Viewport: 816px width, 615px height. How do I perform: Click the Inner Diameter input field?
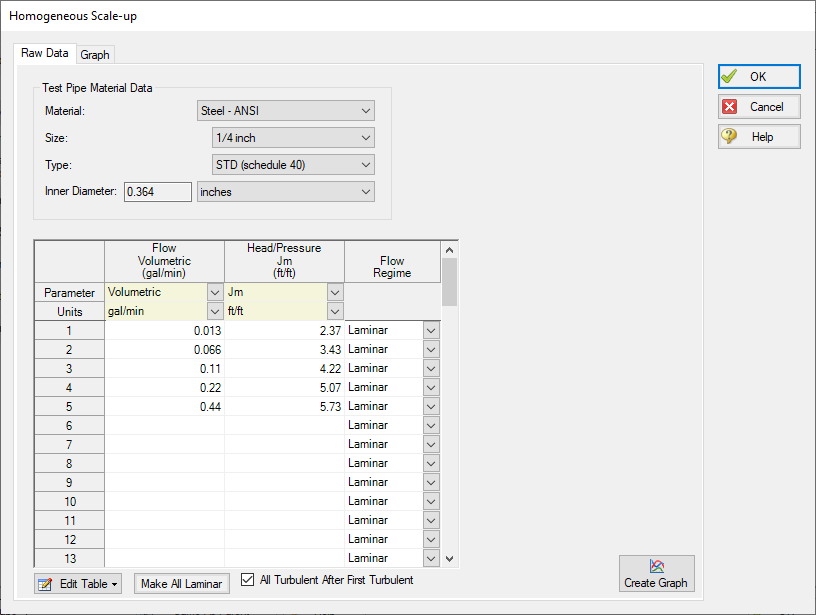point(157,192)
